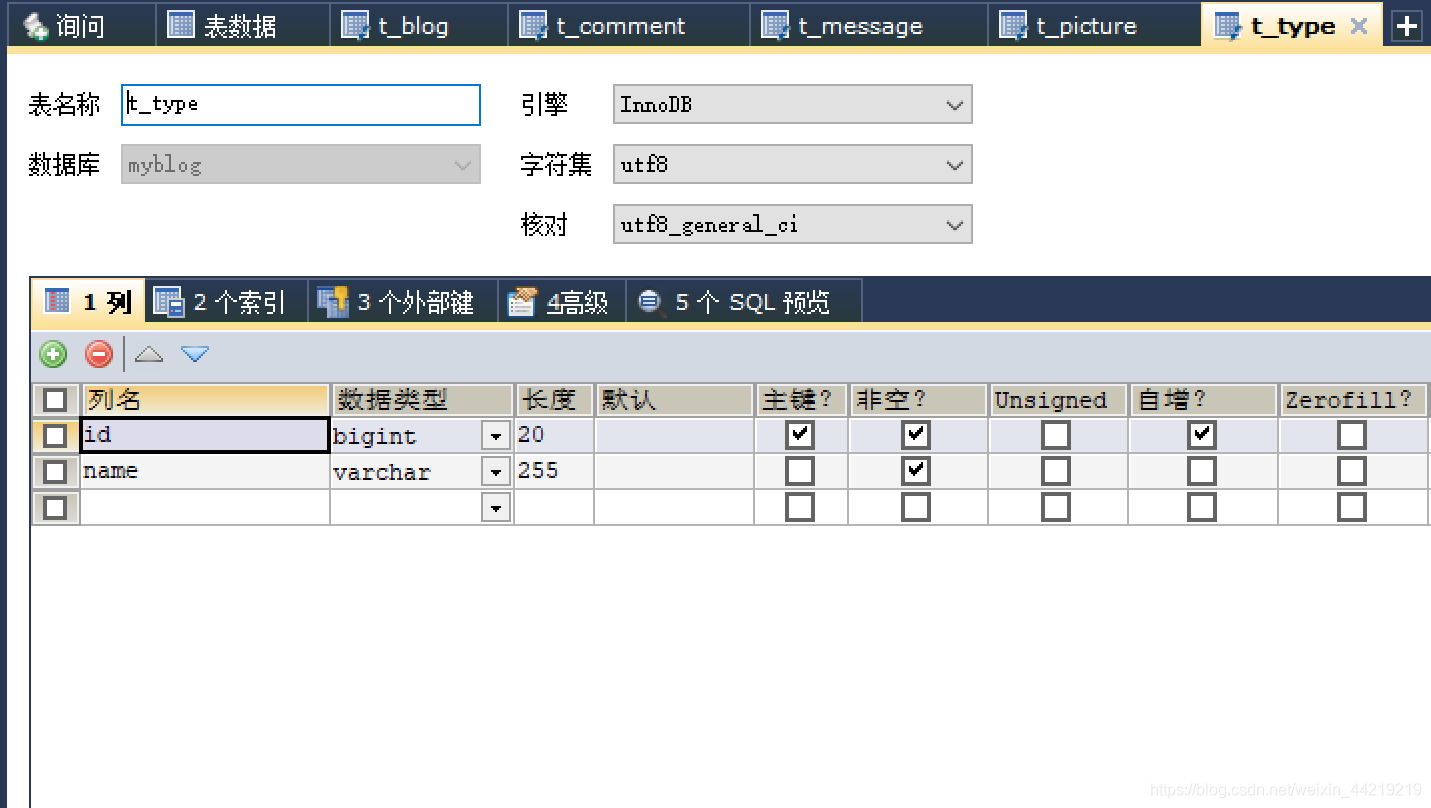Toggle Unsigned checkbox for id
Image resolution: width=1431 pixels, height=808 pixels.
click(x=1056, y=435)
